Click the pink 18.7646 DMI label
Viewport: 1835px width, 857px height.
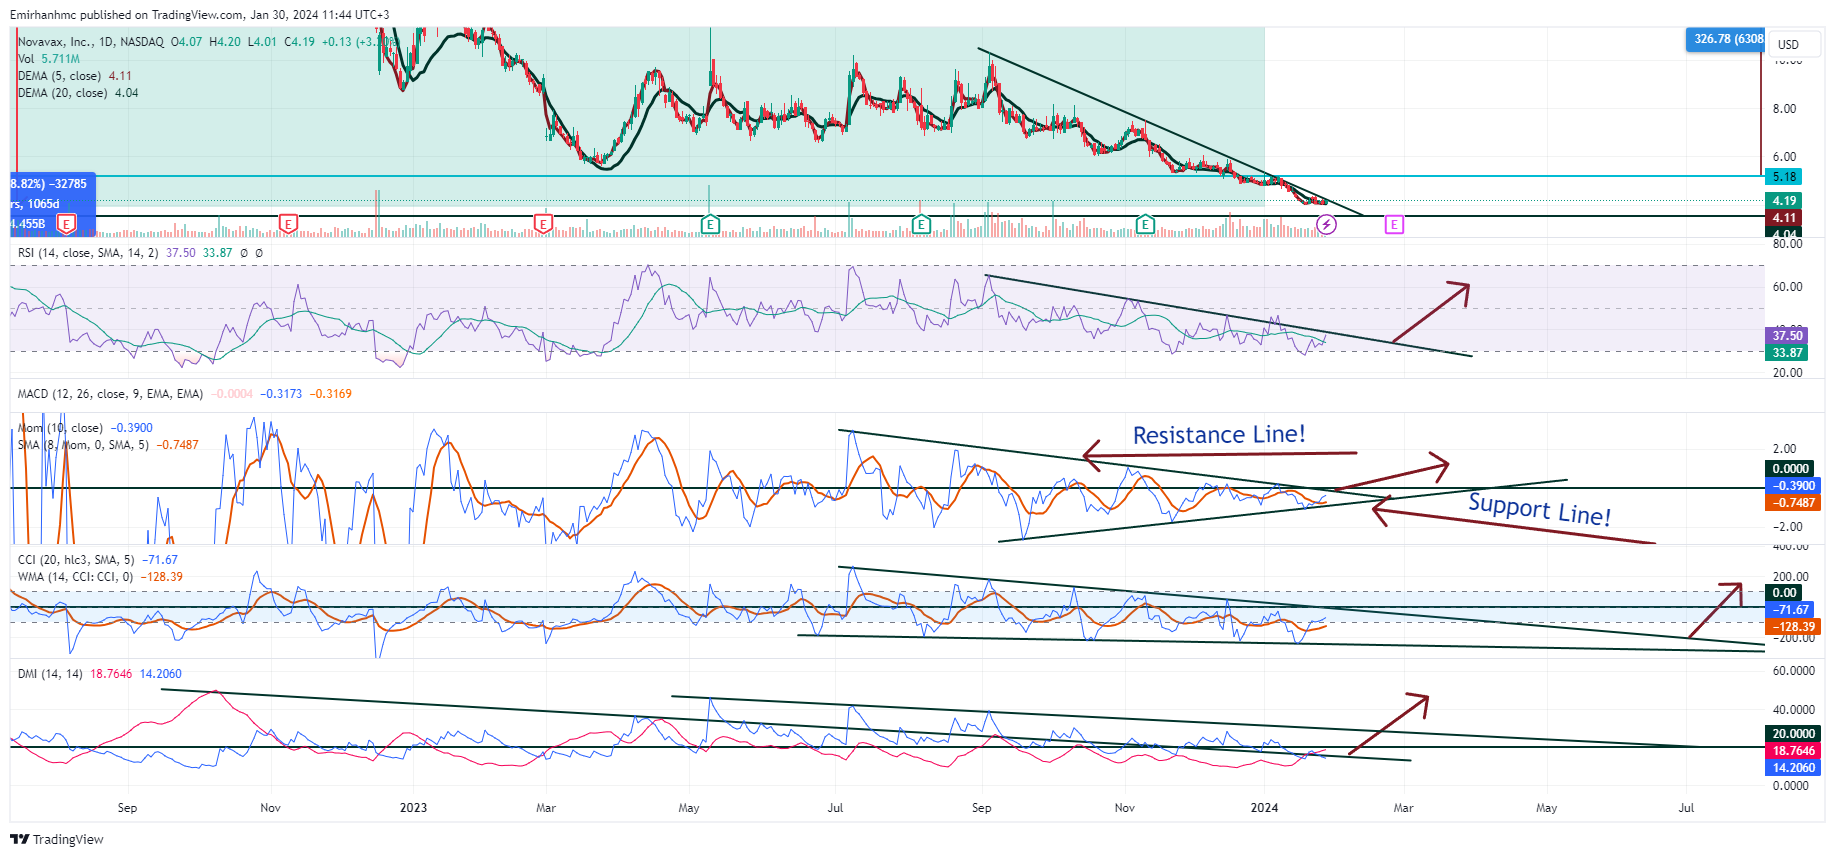point(1793,751)
